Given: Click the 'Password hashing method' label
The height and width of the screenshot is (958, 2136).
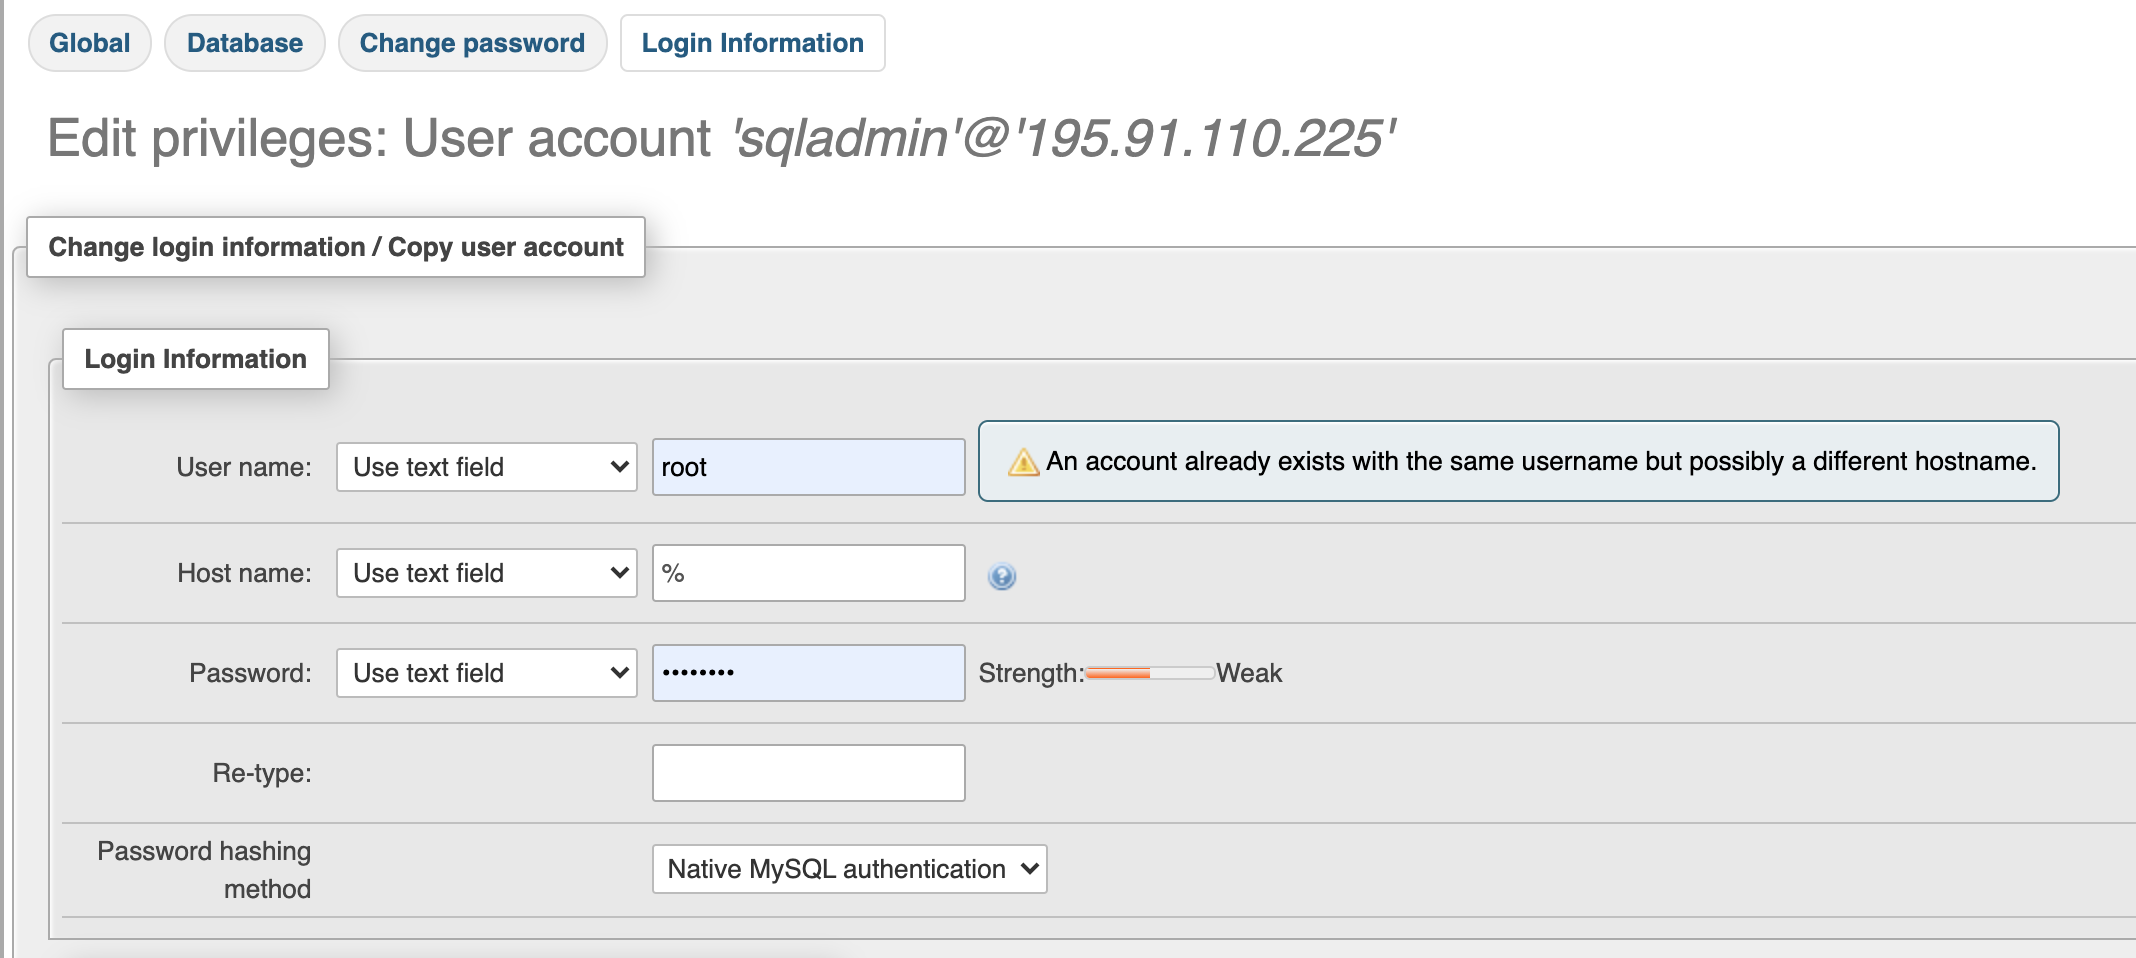Looking at the screenshot, I should click(204, 870).
